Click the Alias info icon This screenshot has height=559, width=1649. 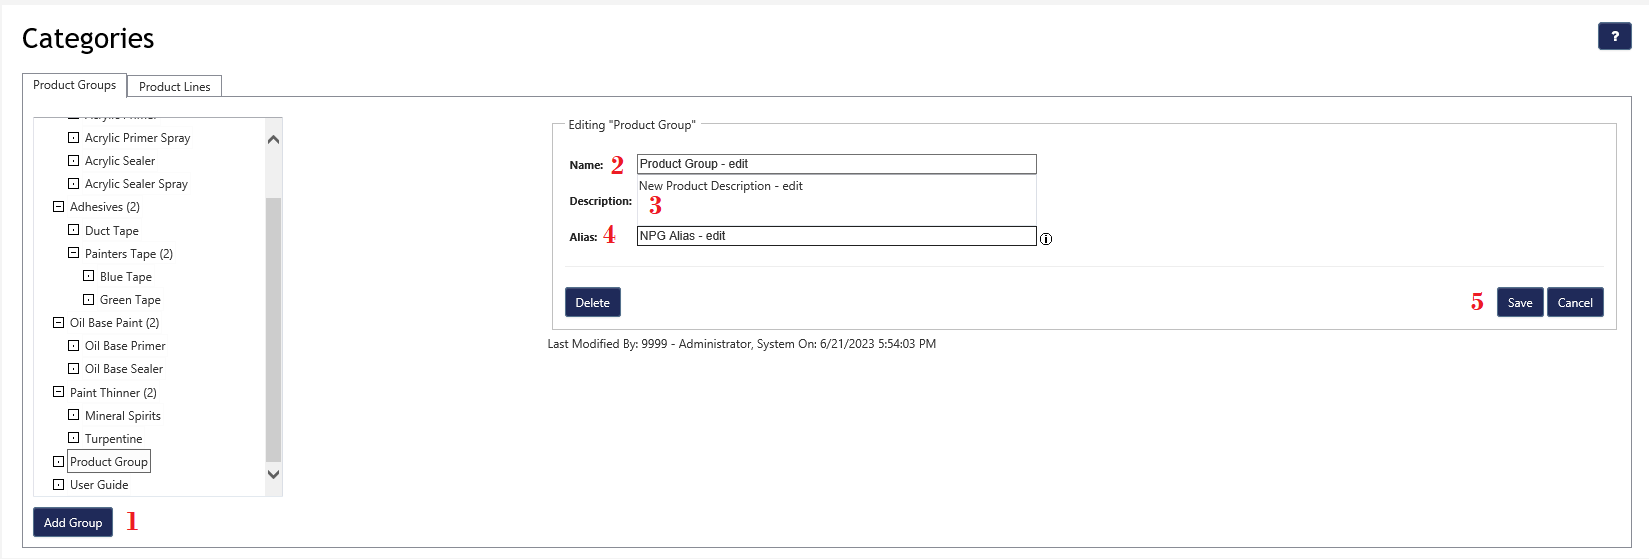click(x=1046, y=239)
